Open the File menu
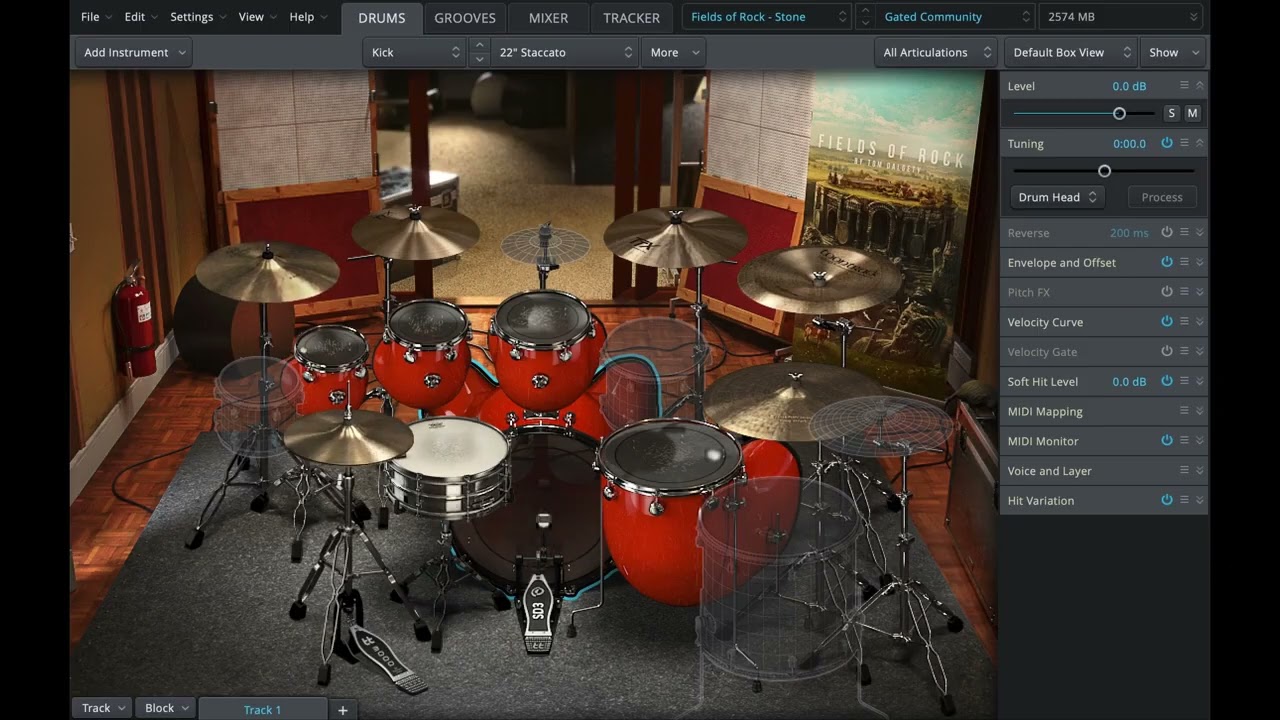 [96, 17]
